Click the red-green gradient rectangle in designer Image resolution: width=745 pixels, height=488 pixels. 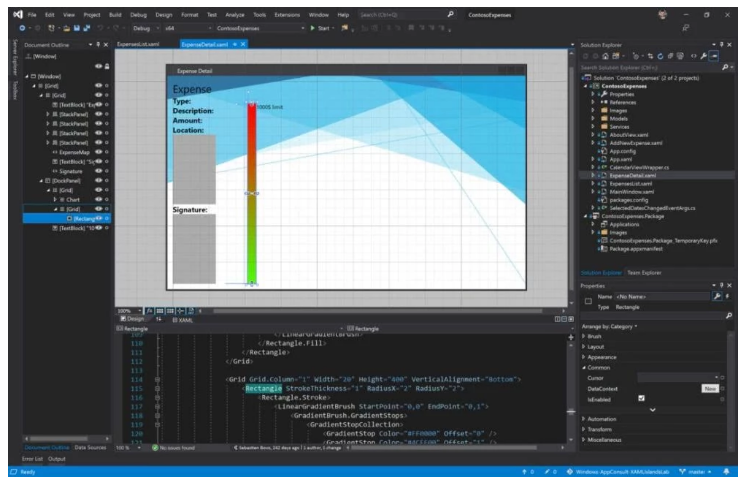tap(252, 190)
